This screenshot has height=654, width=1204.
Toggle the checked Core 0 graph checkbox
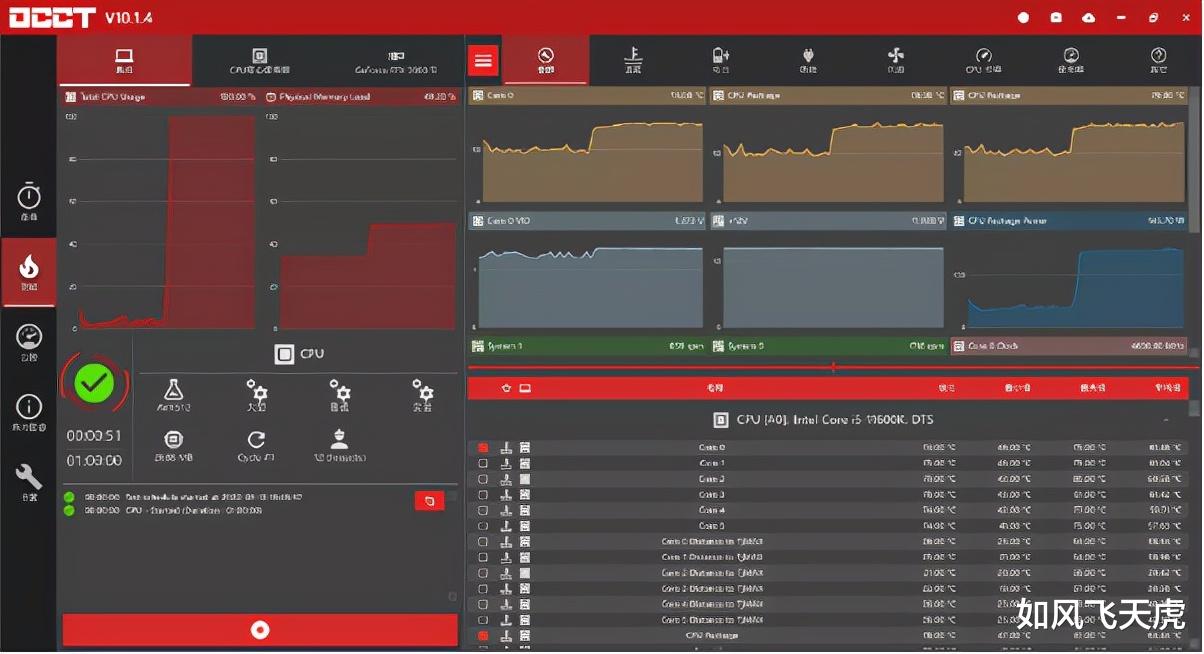click(483, 448)
